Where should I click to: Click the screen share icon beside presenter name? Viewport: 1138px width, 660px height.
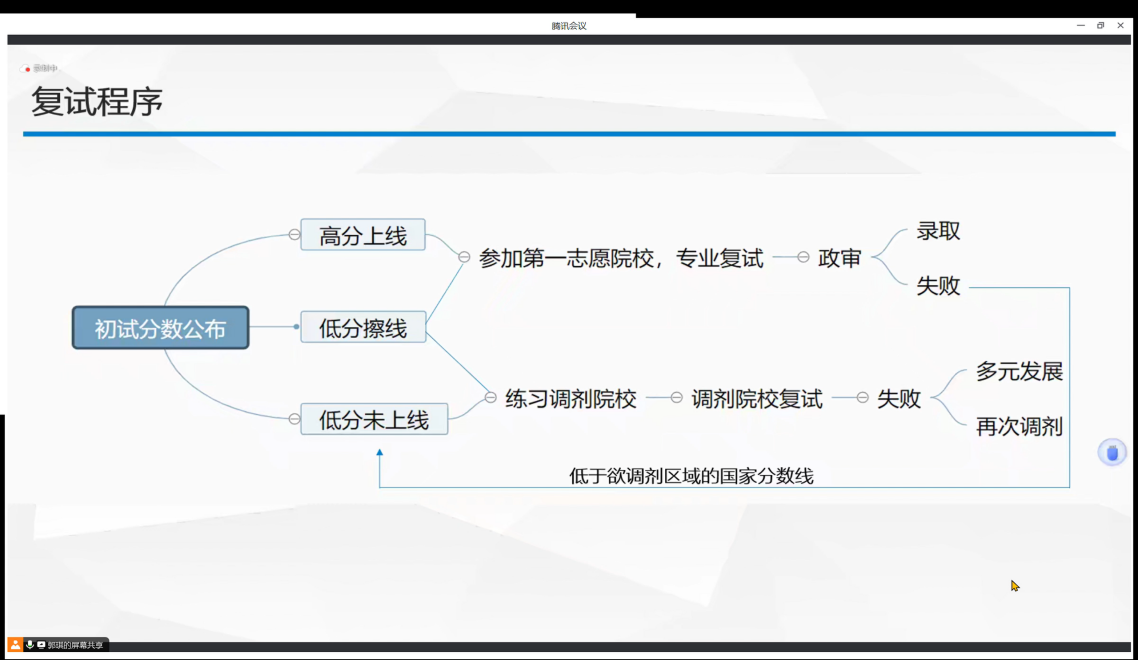[41, 645]
